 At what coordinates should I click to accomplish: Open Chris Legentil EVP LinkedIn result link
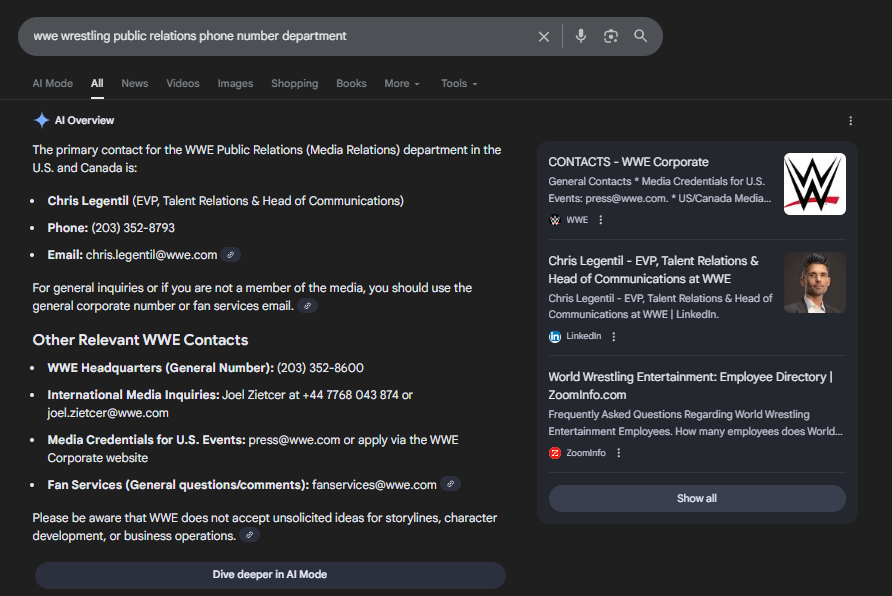(653, 270)
